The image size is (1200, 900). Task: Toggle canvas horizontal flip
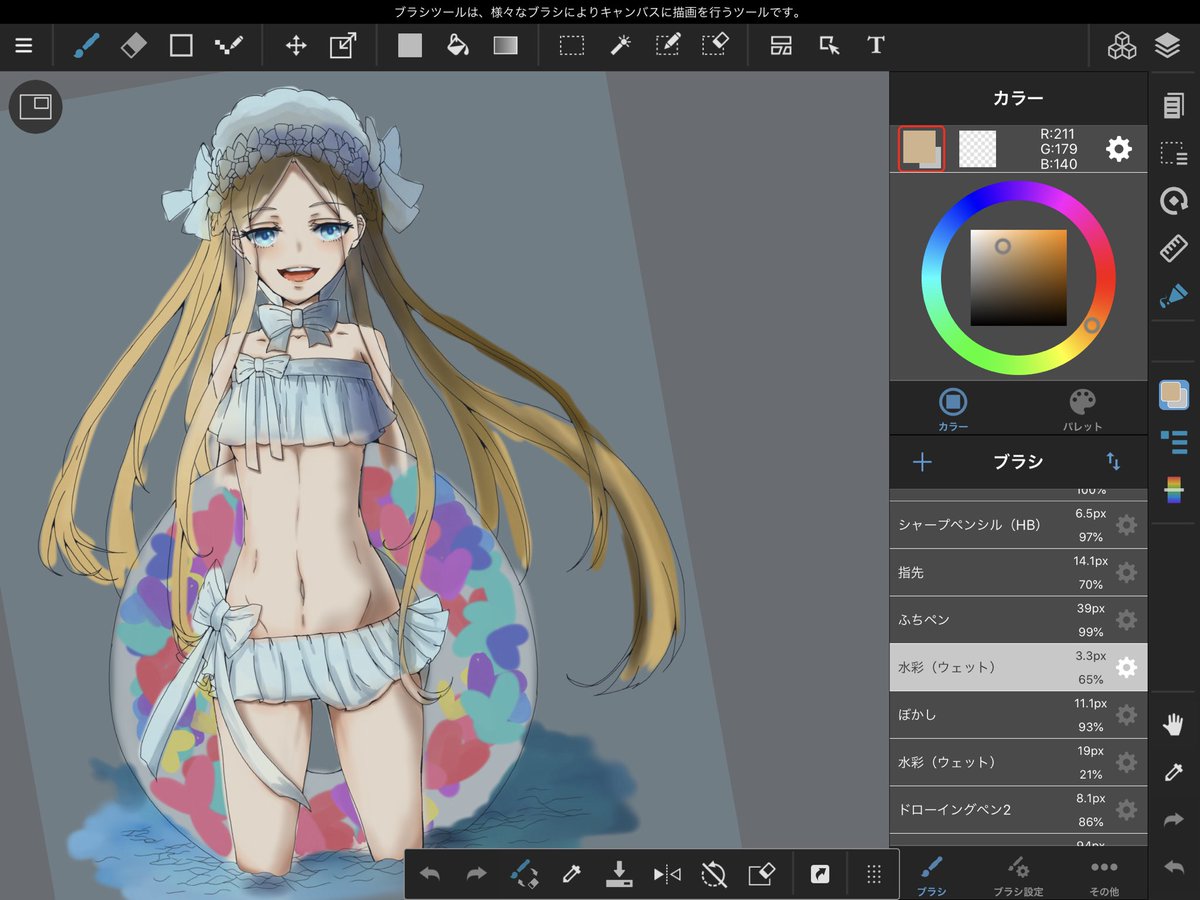tap(667, 874)
